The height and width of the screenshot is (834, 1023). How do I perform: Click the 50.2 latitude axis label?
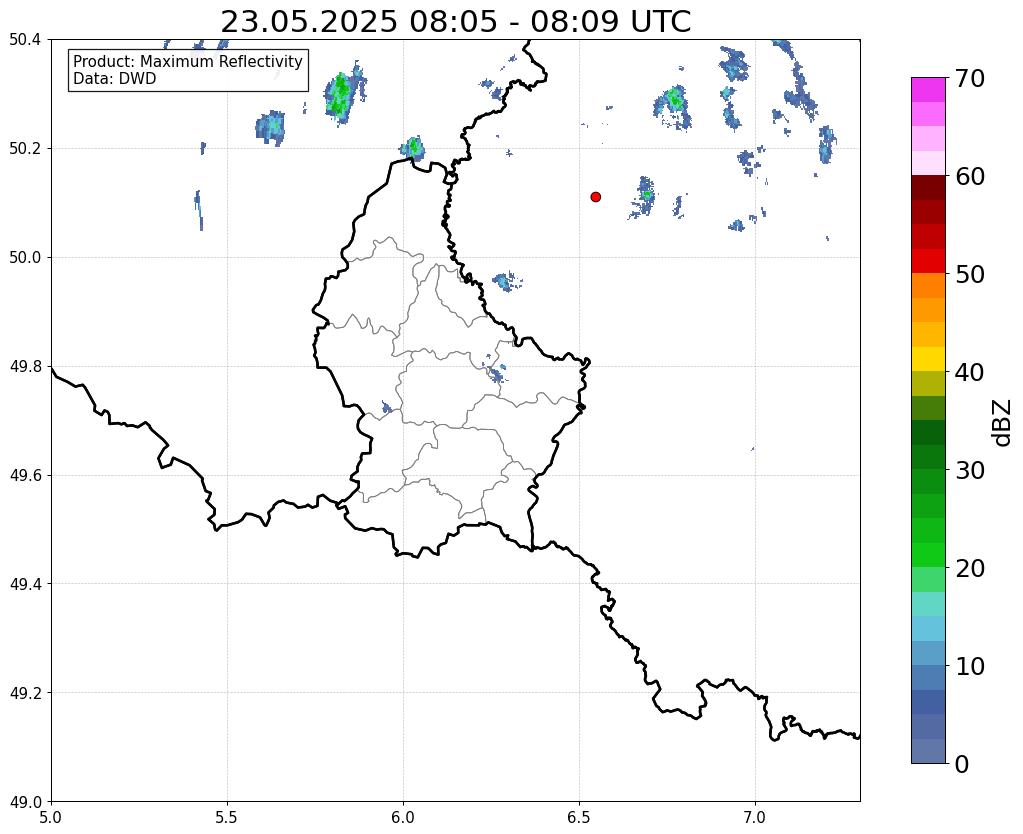(x=25, y=149)
